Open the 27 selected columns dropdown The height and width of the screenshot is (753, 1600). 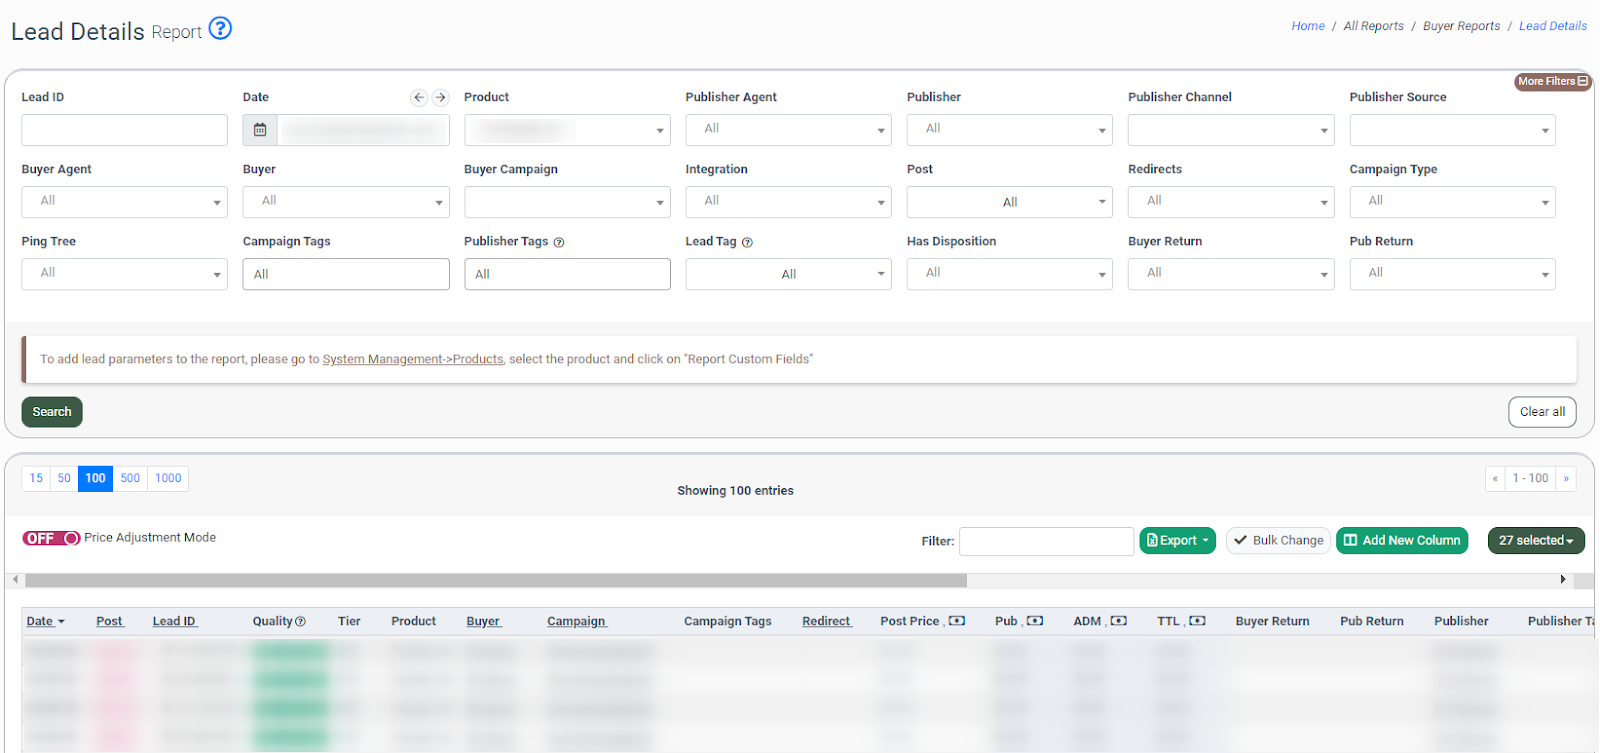(1535, 541)
